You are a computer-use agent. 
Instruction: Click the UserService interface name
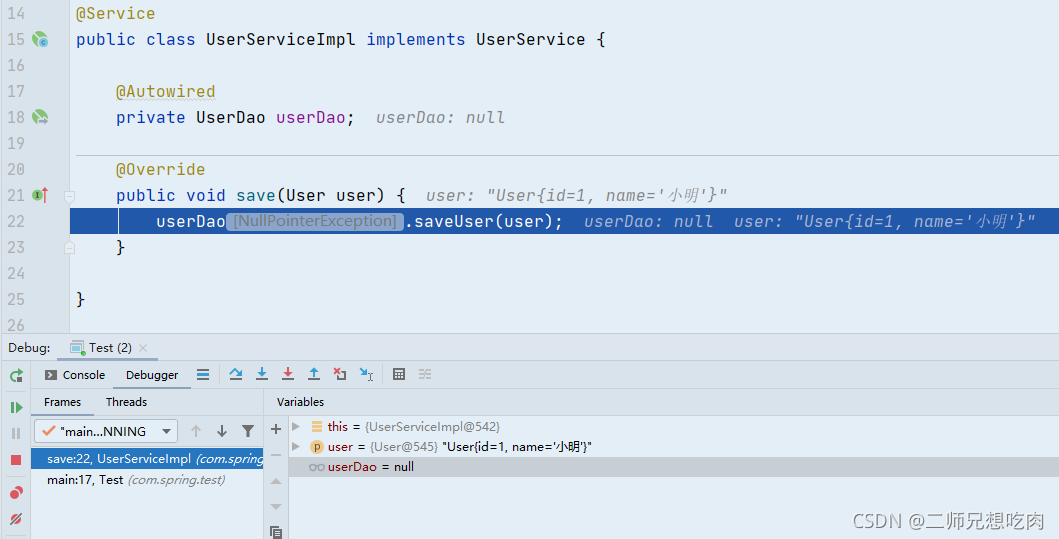tap(531, 39)
